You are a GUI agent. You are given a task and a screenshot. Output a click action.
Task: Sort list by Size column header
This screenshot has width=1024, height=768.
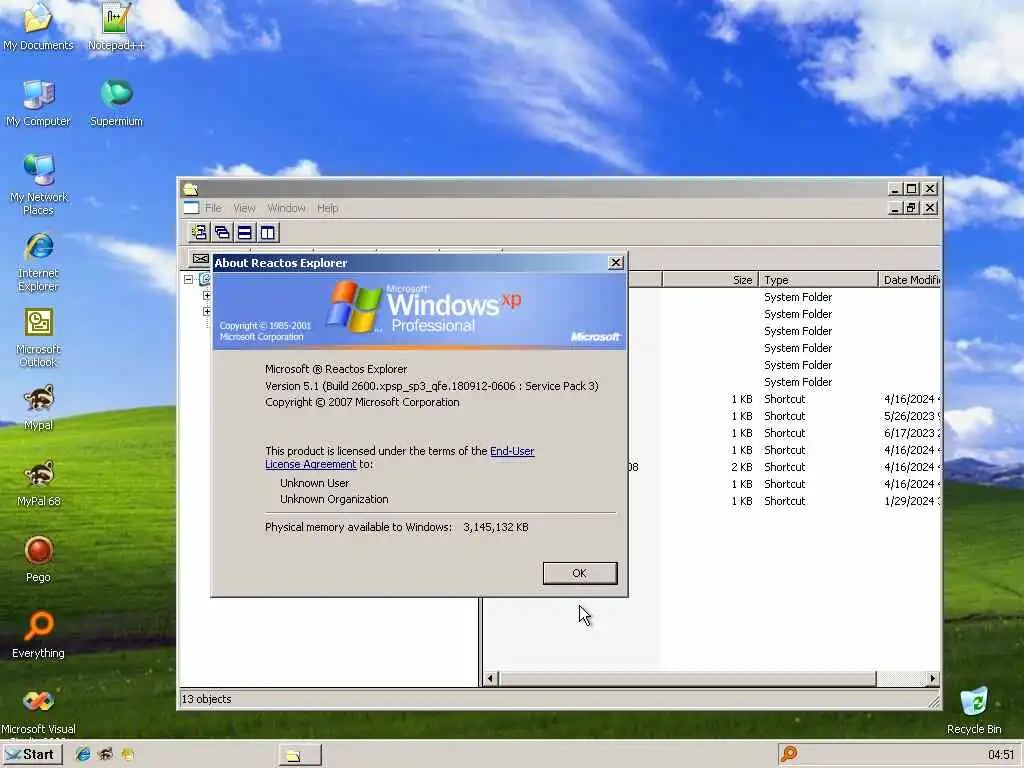[x=710, y=280]
